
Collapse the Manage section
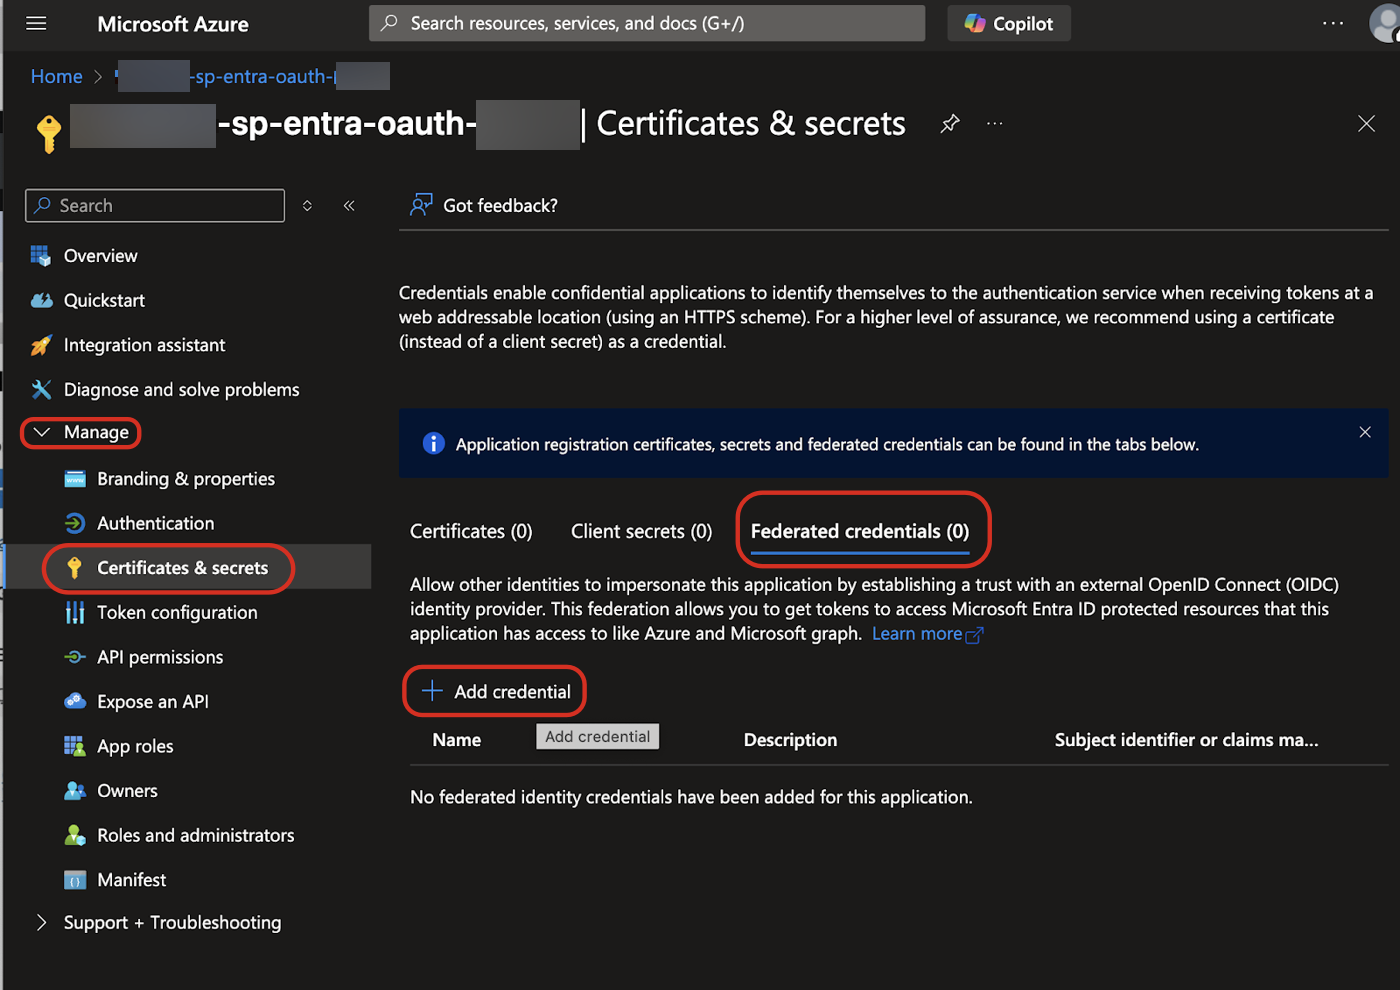80,432
